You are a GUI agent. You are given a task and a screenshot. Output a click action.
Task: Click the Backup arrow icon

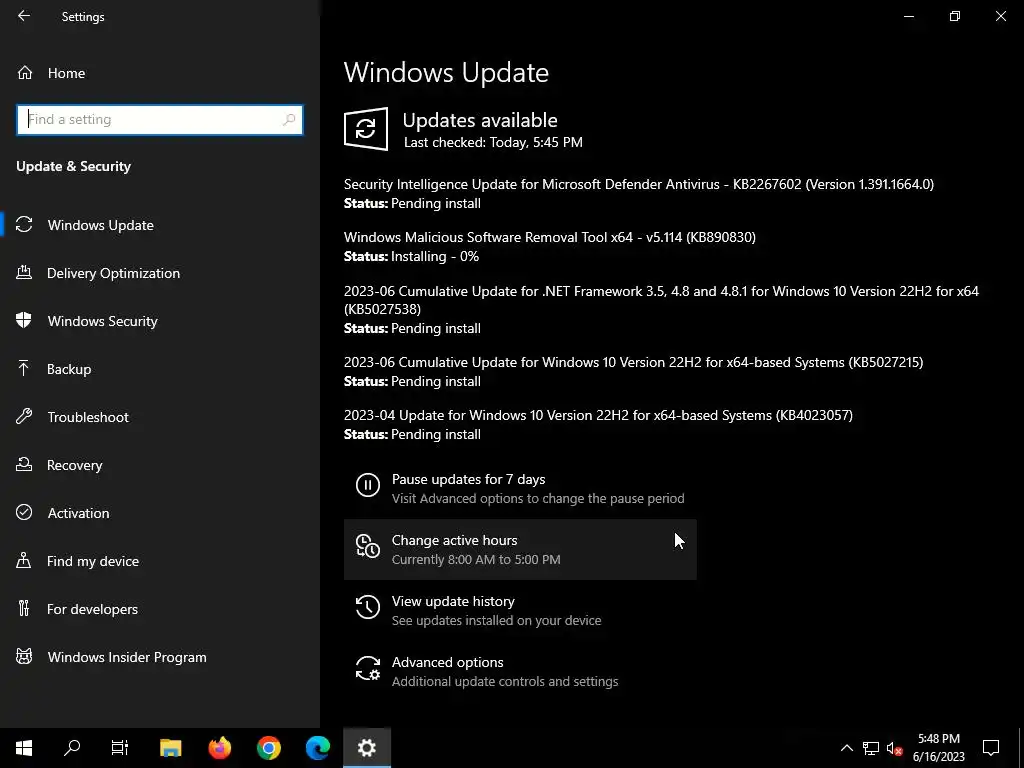(24, 369)
